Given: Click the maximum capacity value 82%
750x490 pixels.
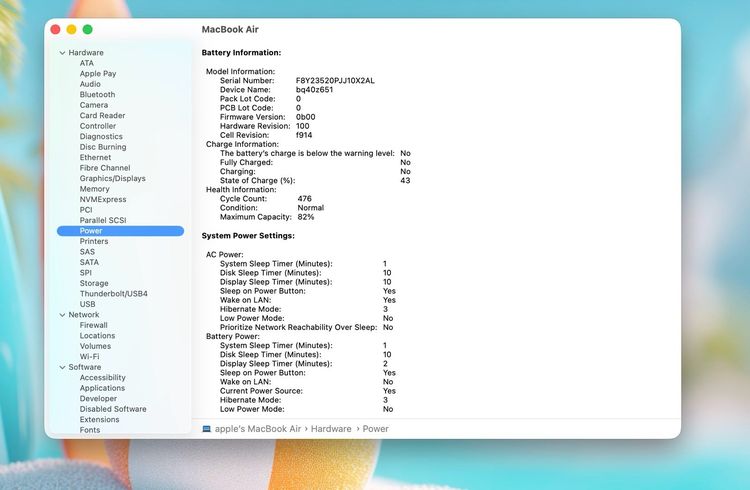Looking at the screenshot, I should click(306, 217).
